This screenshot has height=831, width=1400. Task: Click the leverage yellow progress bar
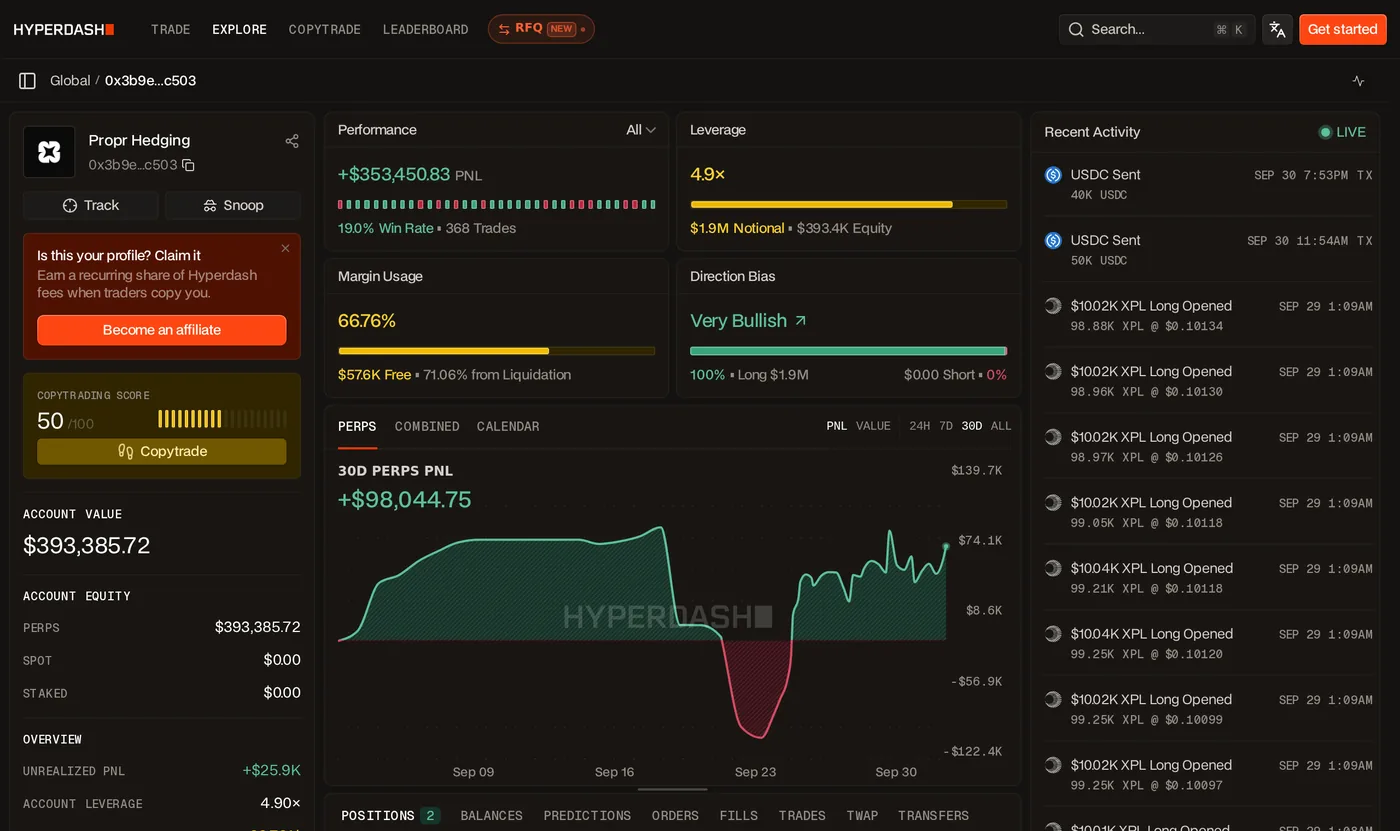click(848, 204)
